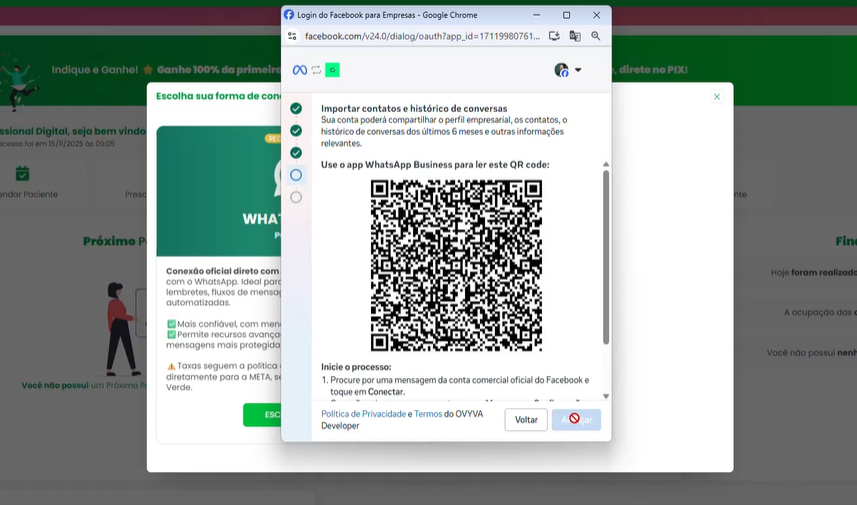Click the last pending step circle
The width and height of the screenshot is (857, 505).
296,197
